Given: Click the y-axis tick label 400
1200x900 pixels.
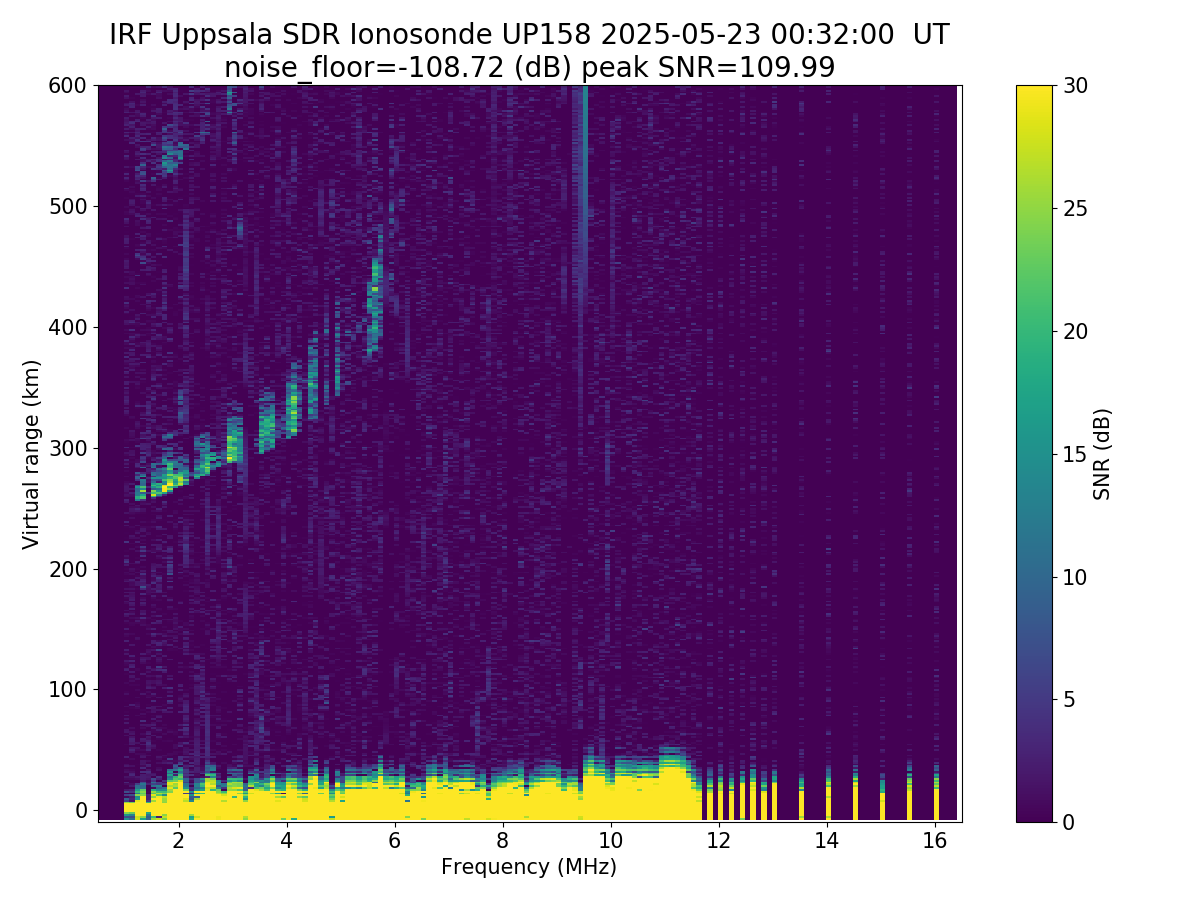Looking at the screenshot, I should tap(68, 327).
